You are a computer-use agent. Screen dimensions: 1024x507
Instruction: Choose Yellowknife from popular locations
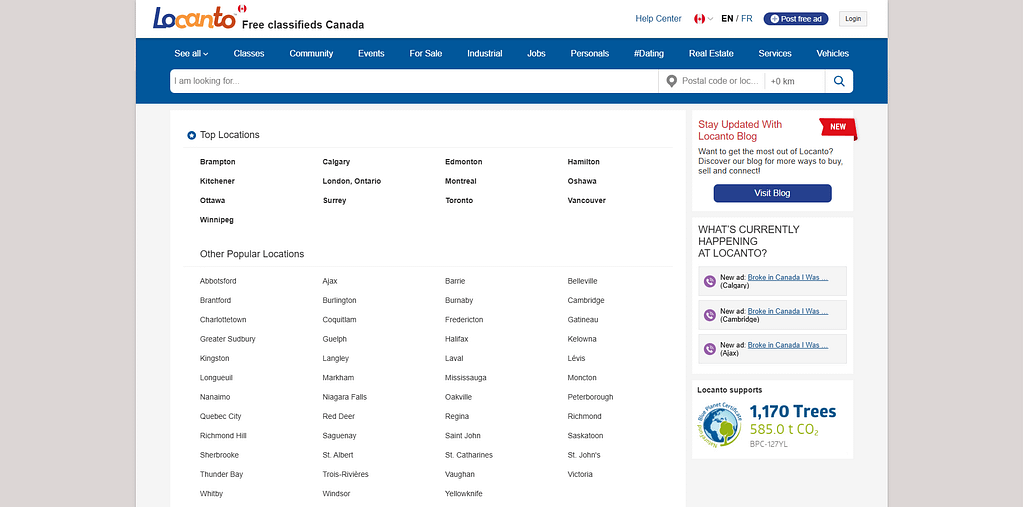pyautogui.click(x=464, y=494)
